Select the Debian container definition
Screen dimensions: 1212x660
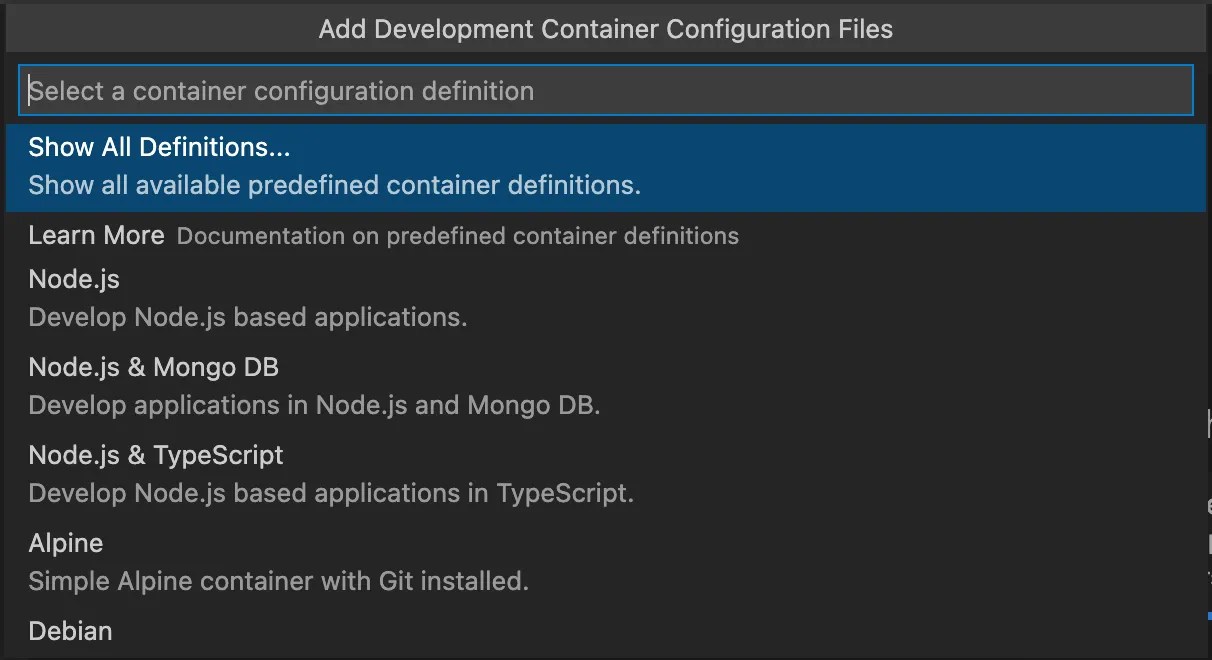[606, 633]
